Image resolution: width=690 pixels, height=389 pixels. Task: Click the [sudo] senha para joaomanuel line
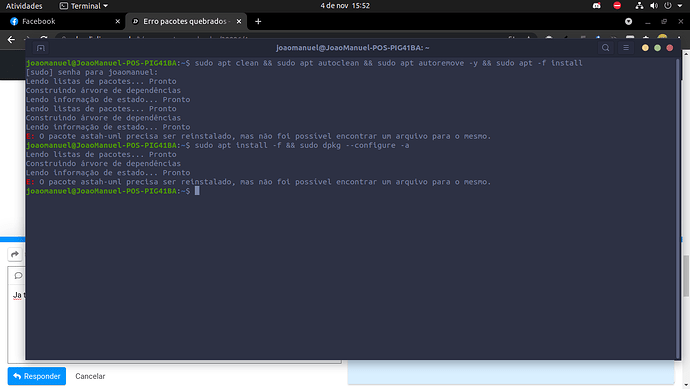coord(92,72)
